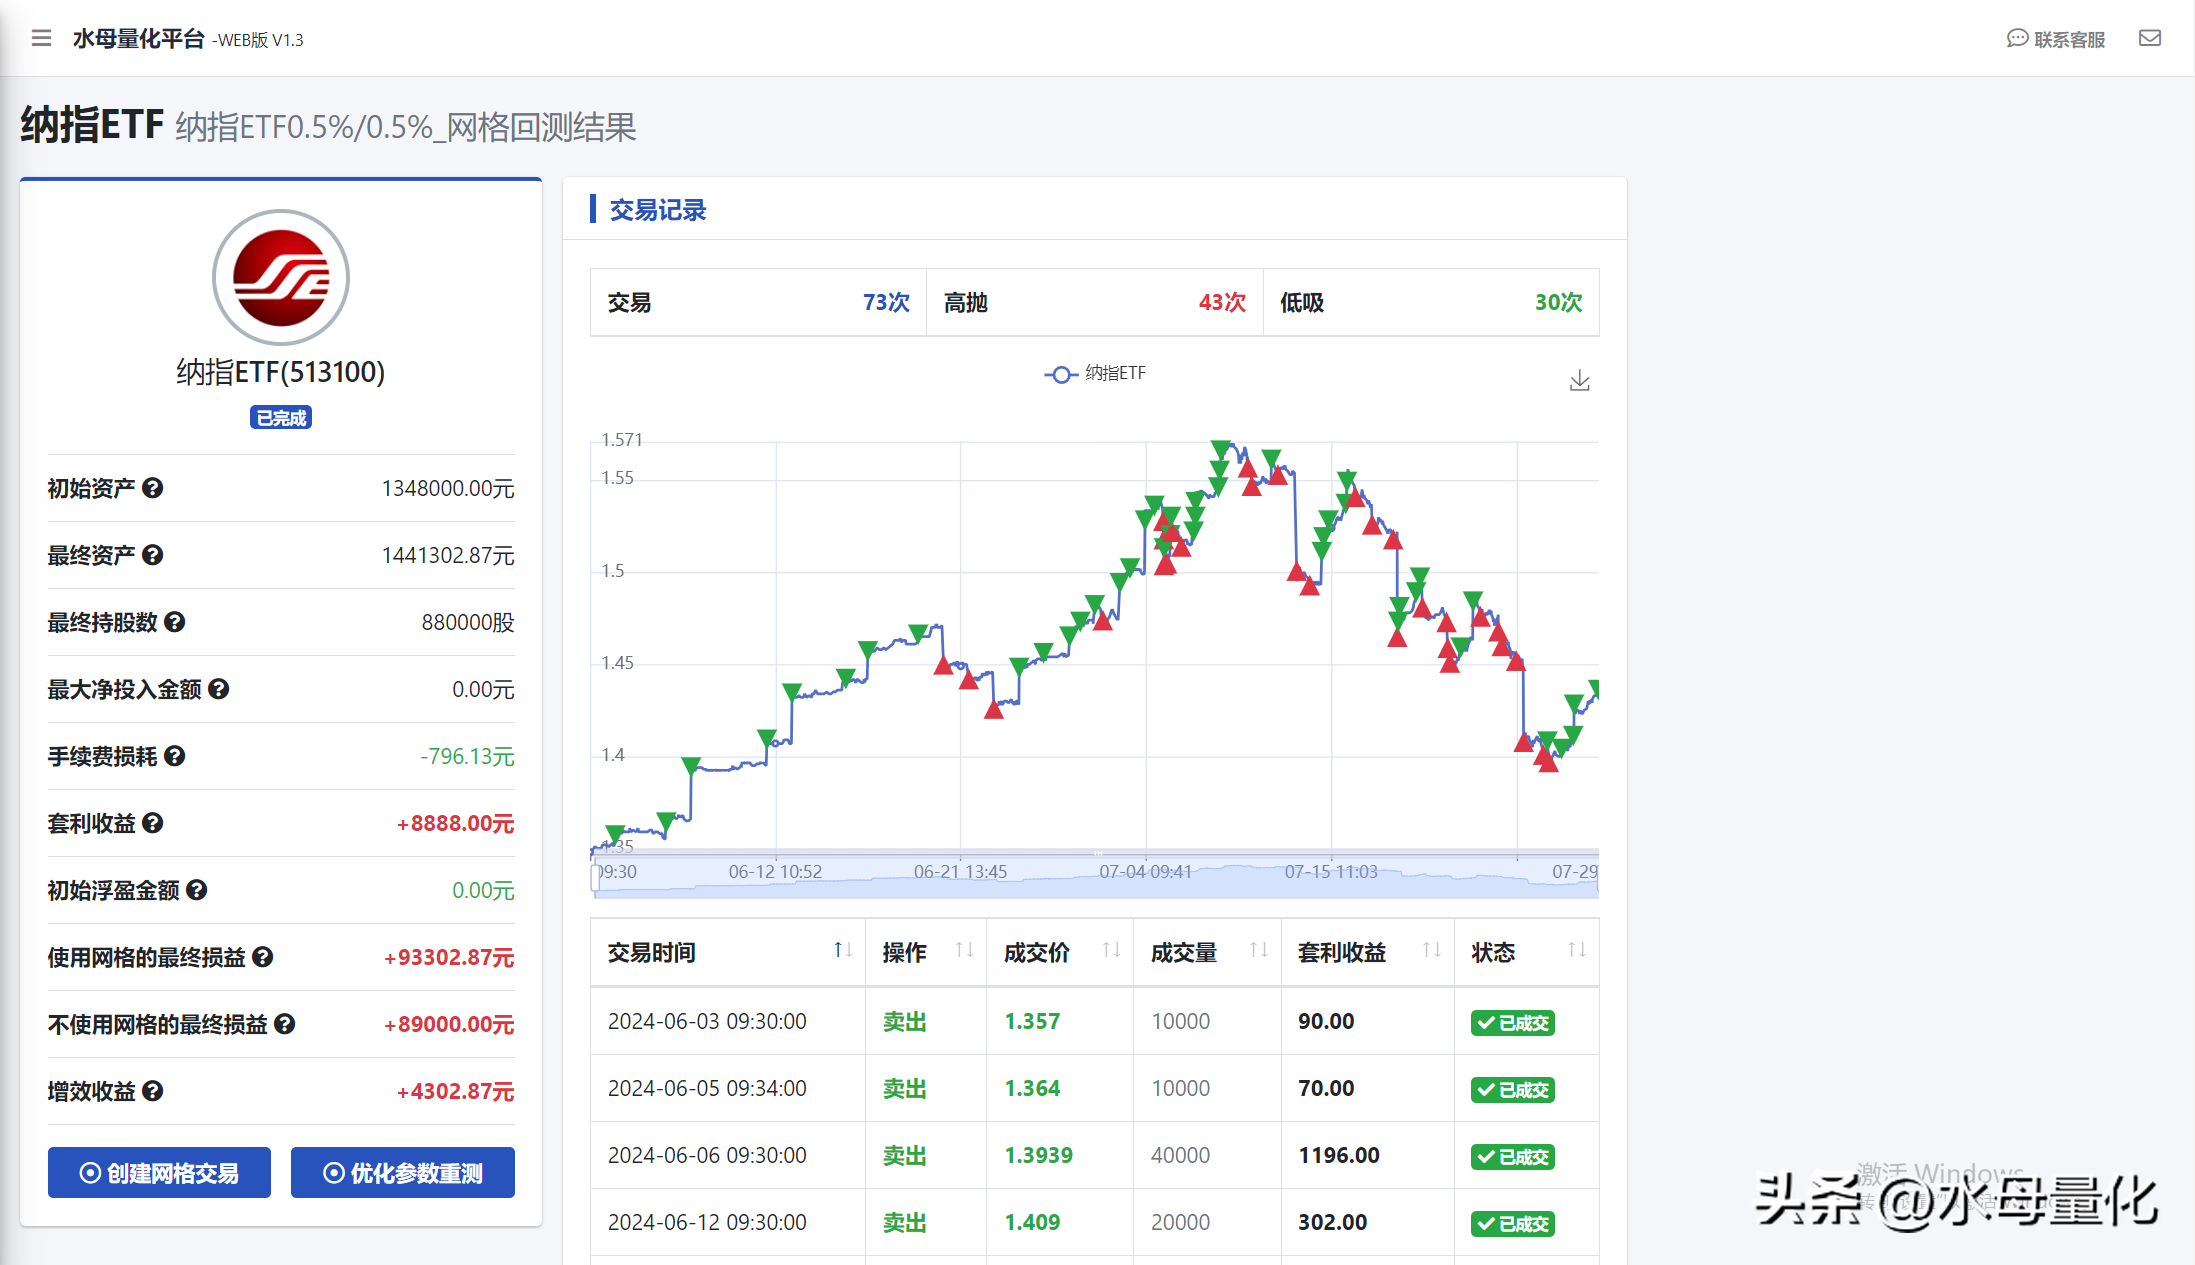Download the chart image icon

pyautogui.click(x=1579, y=381)
